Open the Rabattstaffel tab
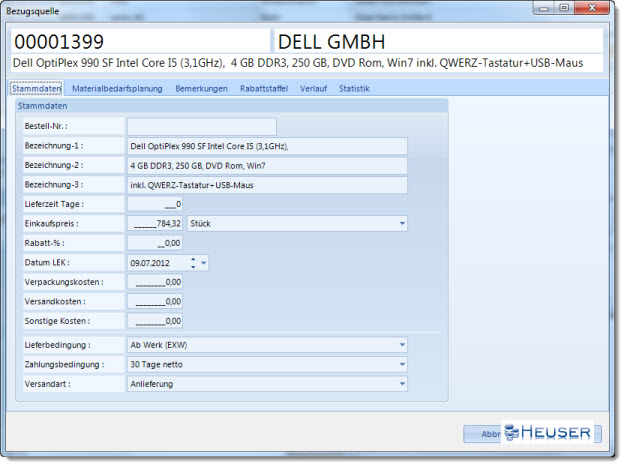Viewport: 625px width, 467px height. click(x=264, y=88)
